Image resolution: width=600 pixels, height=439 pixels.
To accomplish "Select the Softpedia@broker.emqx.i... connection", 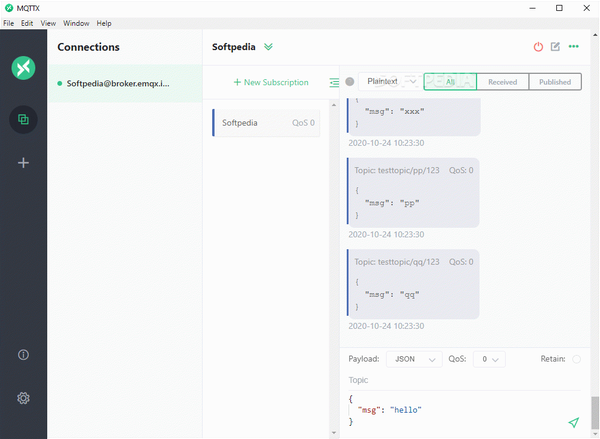I will coord(125,83).
